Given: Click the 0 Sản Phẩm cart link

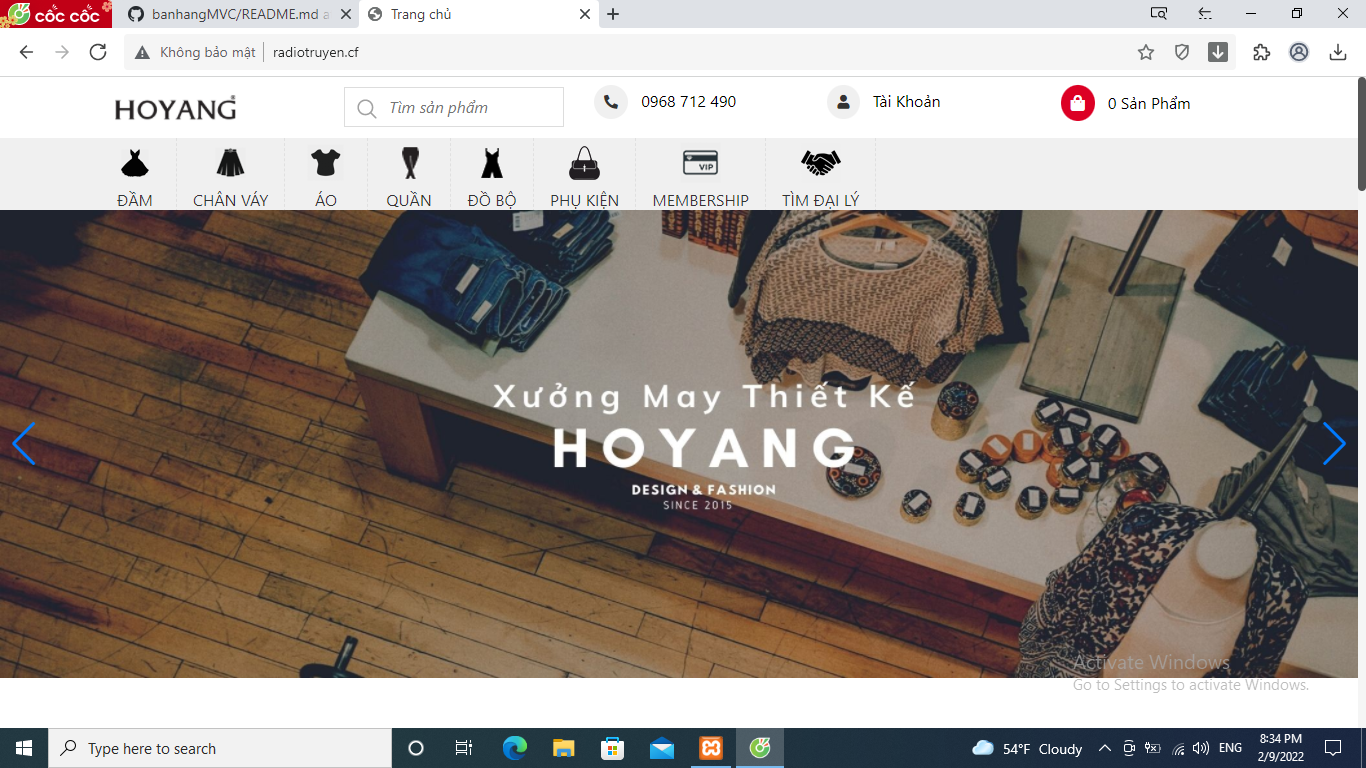Looking at the screenshot, I should (1147, 103).
